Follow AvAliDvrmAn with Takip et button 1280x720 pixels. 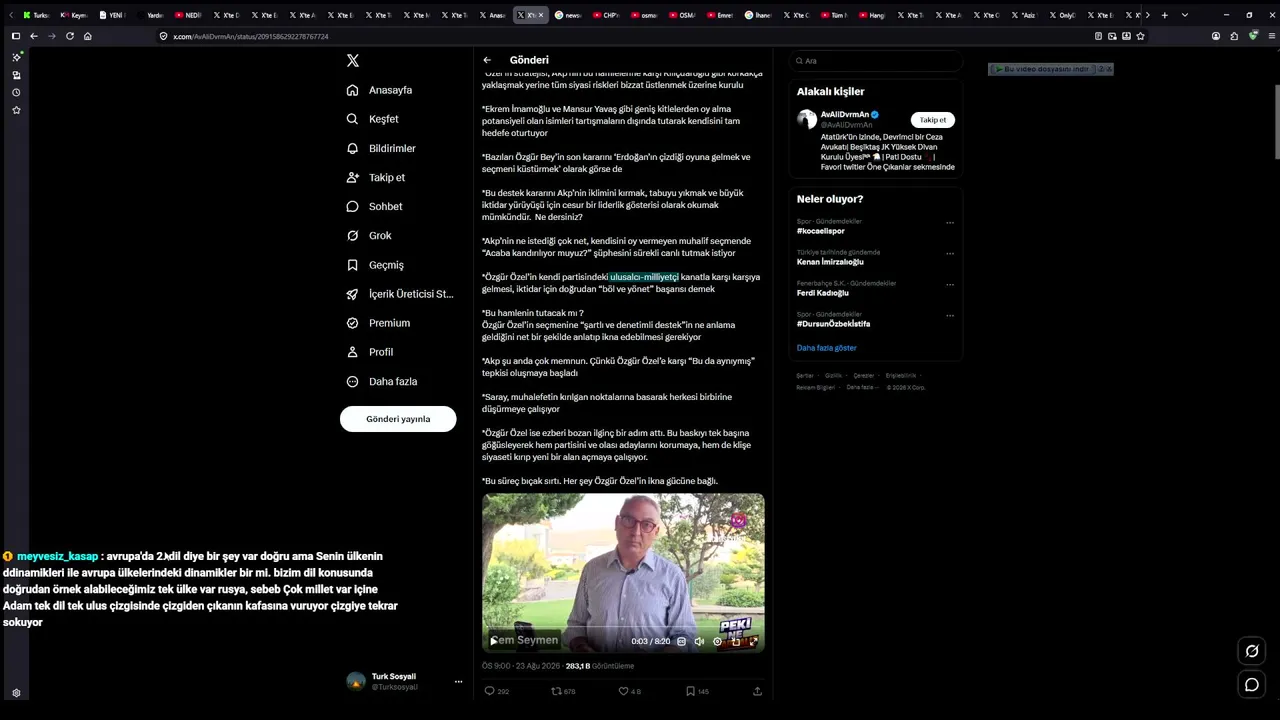(x=933, y=120)
